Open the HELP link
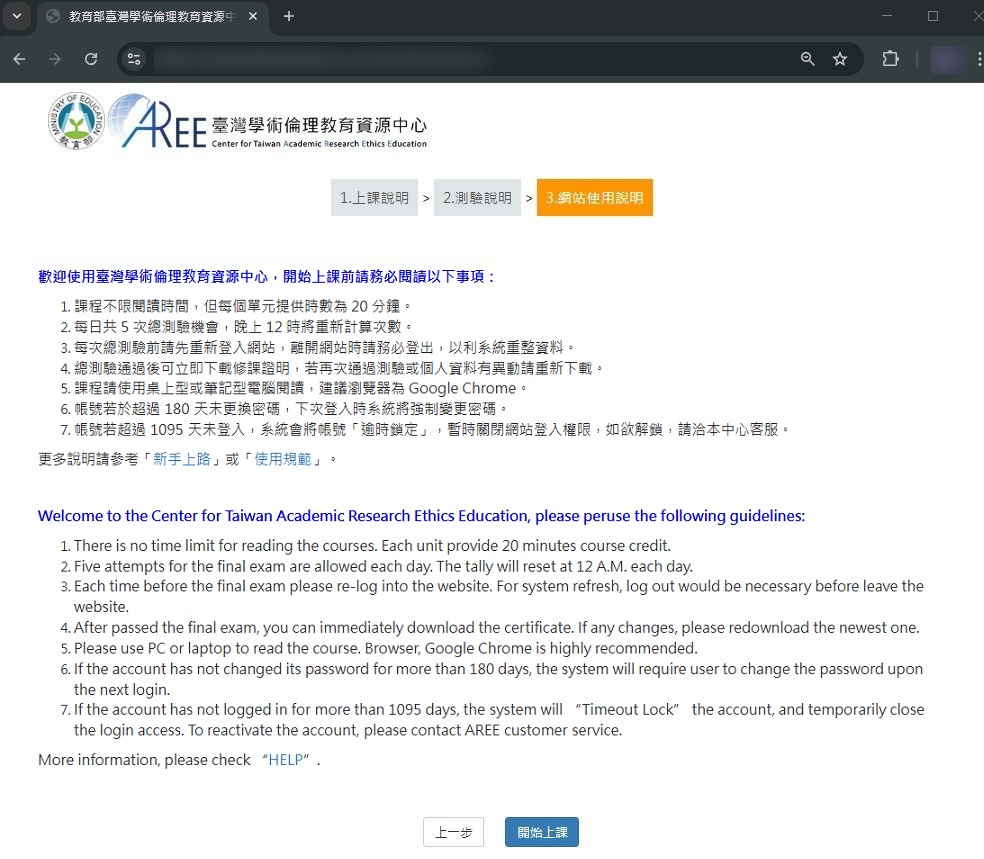The image size is (984, 859). (286, 760)
